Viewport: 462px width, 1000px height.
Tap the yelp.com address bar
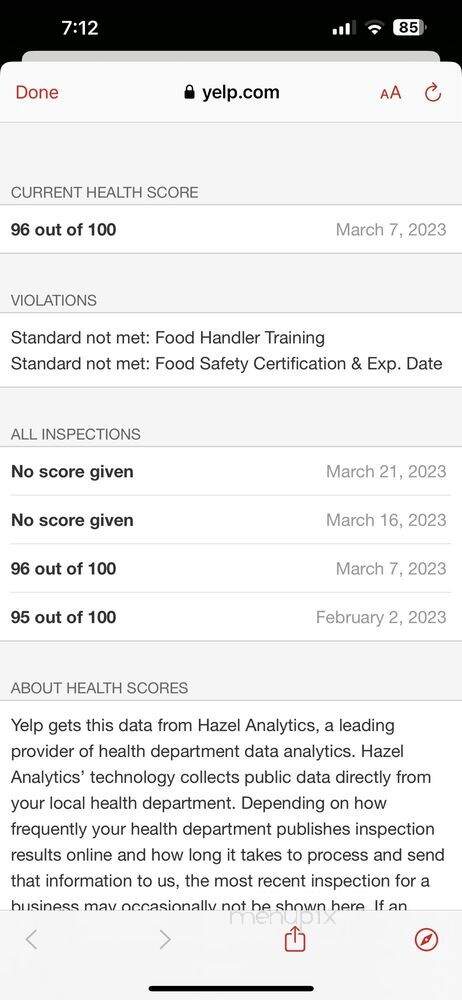tap(232, 92)
